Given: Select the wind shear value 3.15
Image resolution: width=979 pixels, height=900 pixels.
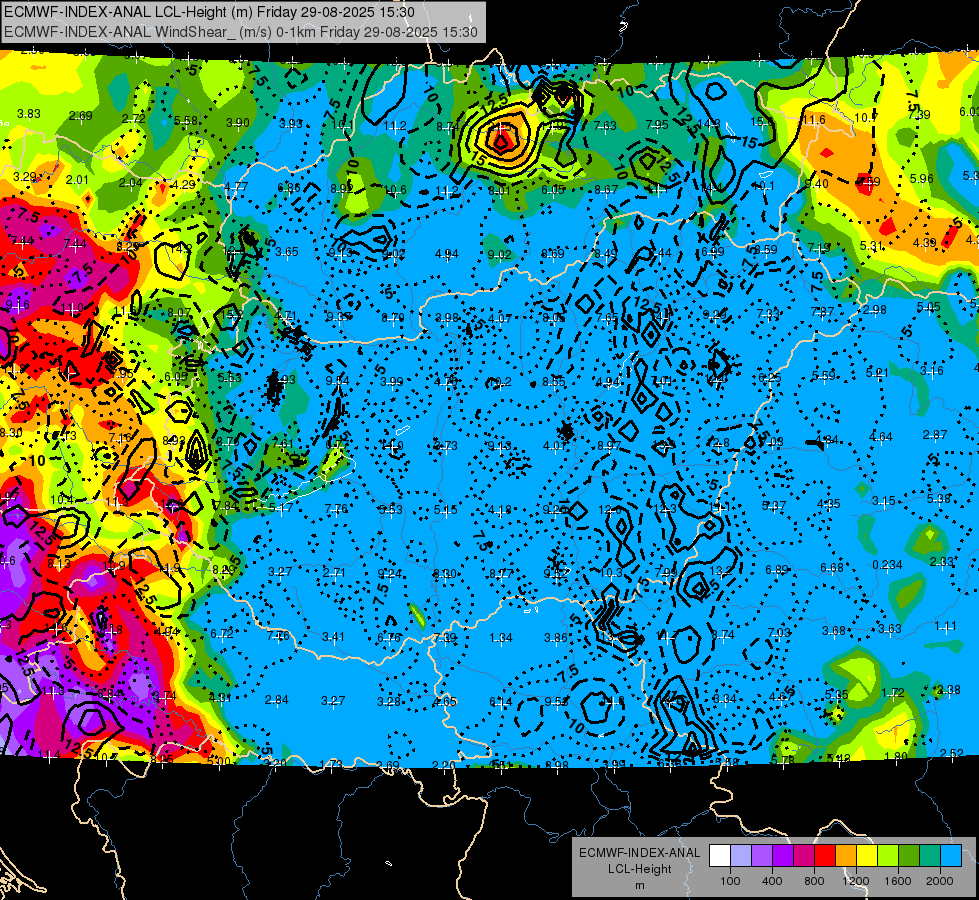Looking at the screenshot, I should [x=883, y=501].
